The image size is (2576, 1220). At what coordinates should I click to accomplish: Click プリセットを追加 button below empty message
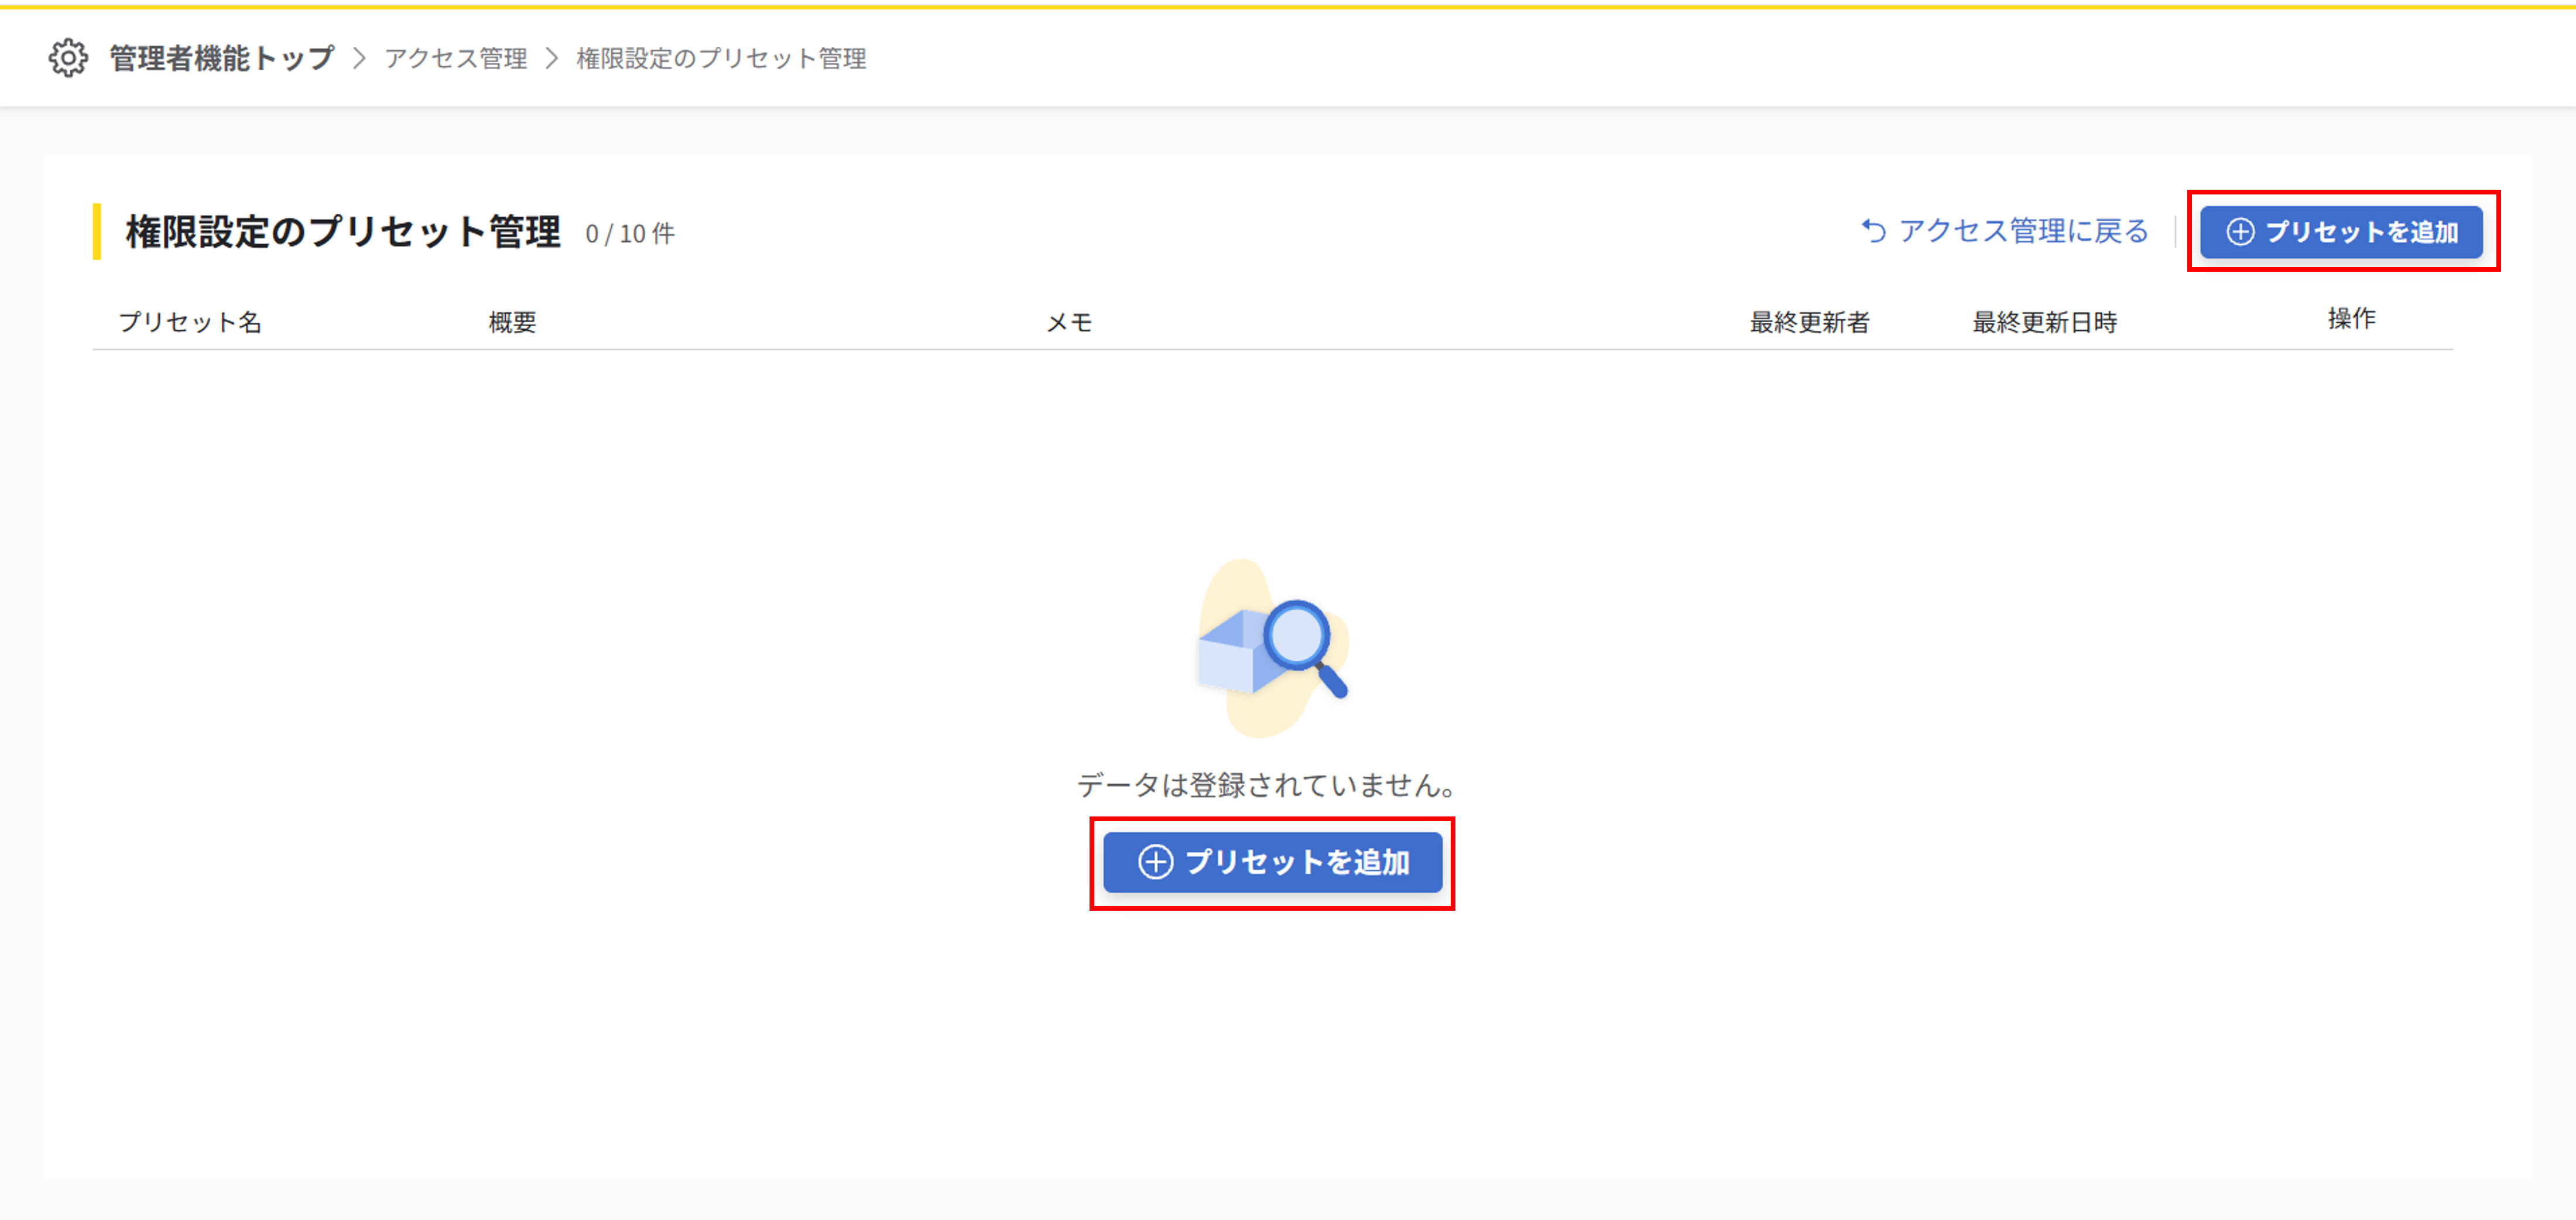(x=1272, y=862)
